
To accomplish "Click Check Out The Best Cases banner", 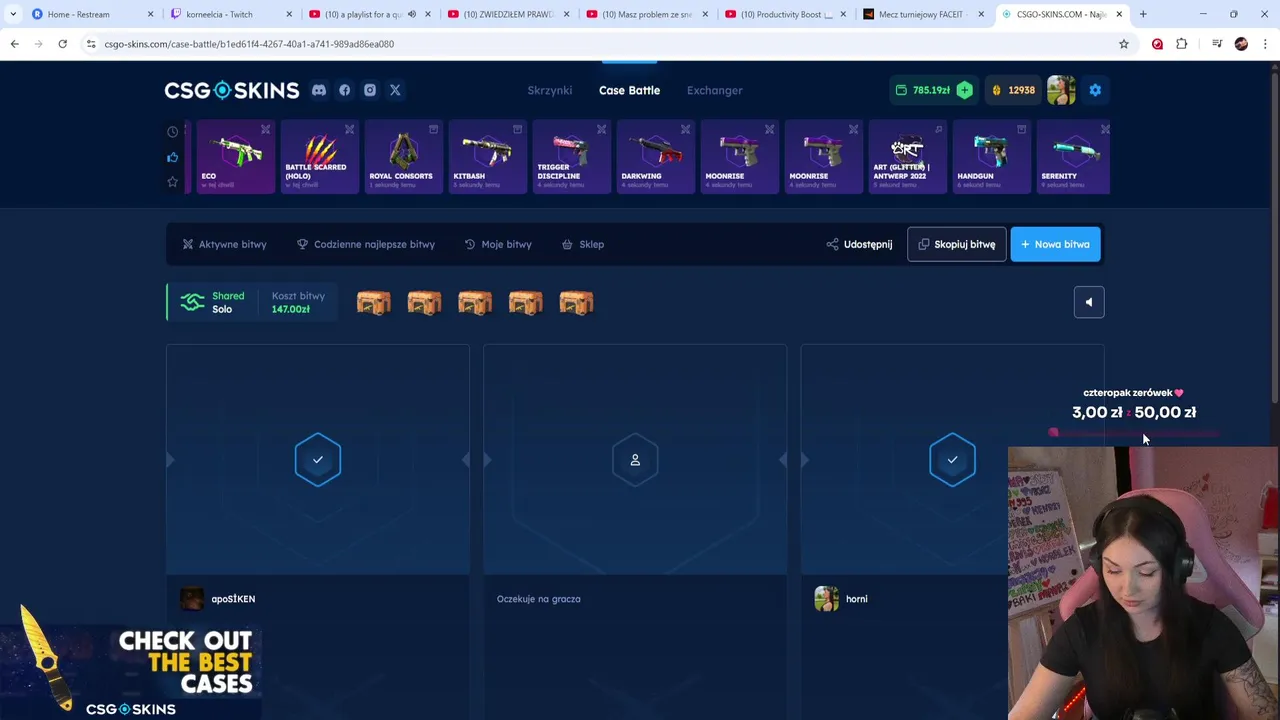I will [131, 662].
